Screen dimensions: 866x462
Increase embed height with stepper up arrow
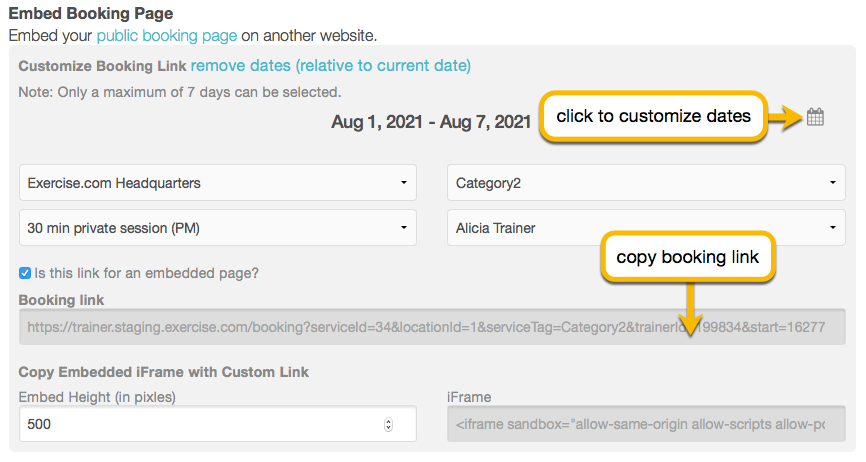389,421
